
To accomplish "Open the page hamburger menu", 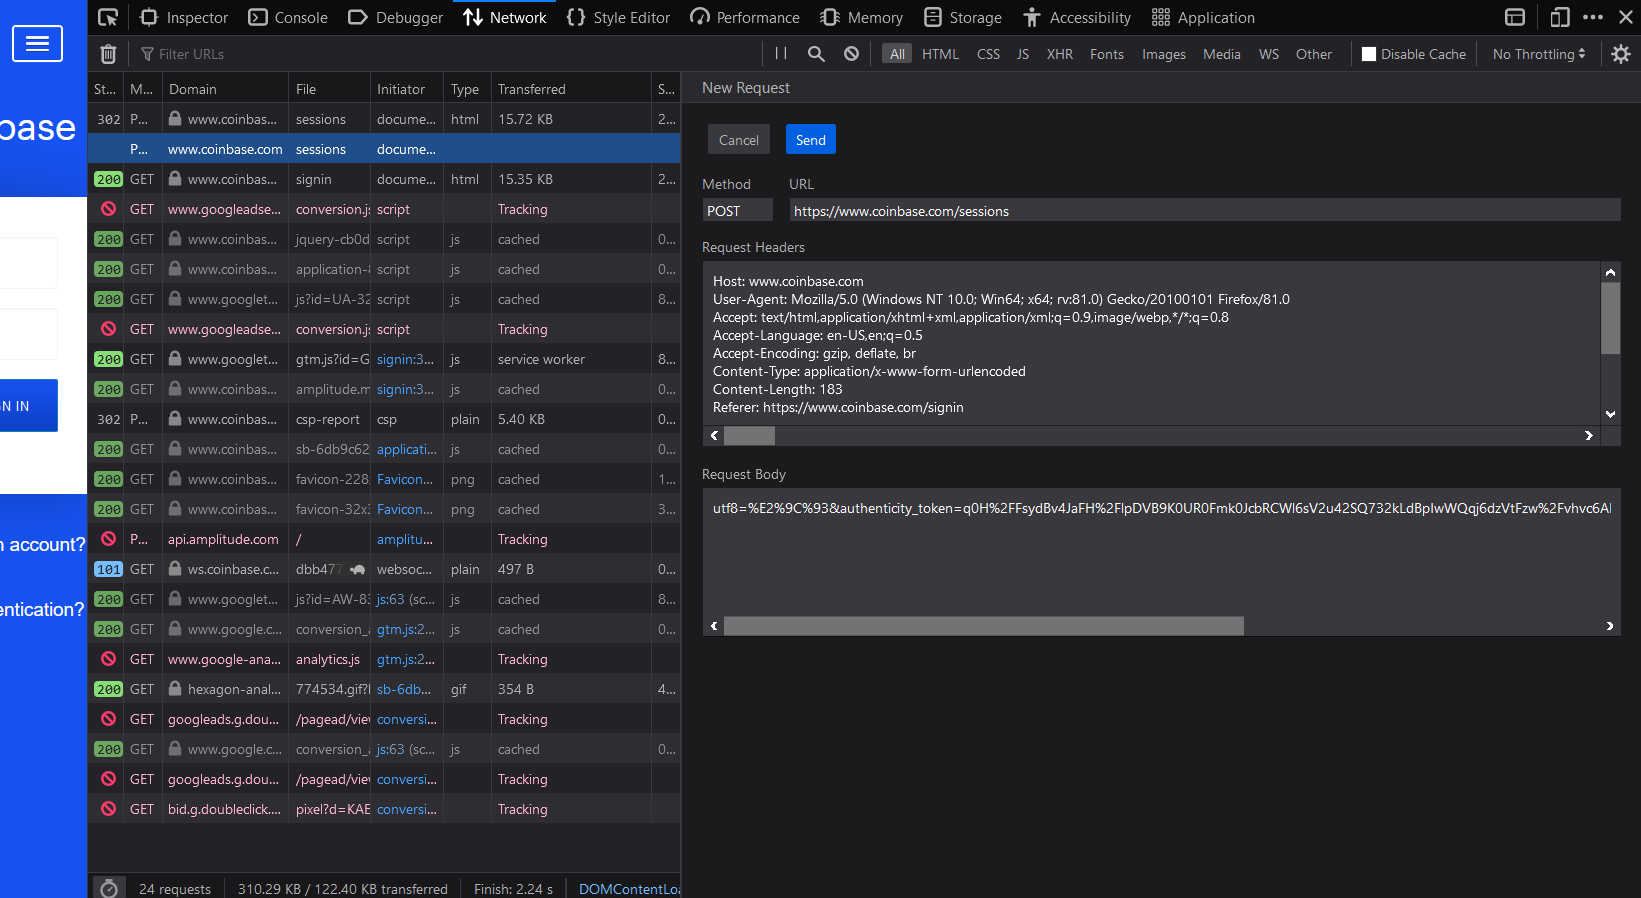I will pos(37,43).
